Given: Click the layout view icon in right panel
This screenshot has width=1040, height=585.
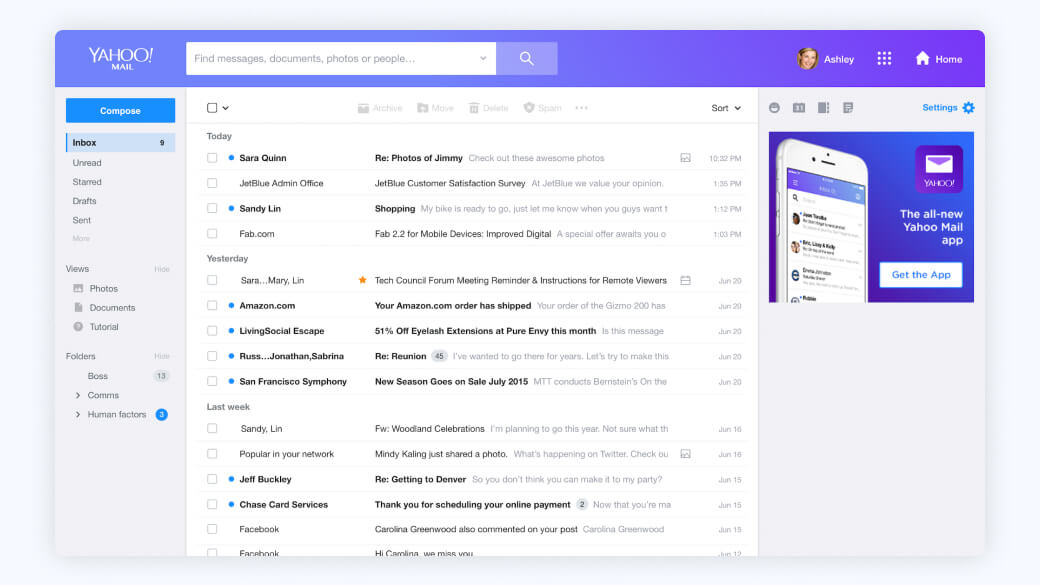Looking at the screenshot, I should click(x=823, y=107).
